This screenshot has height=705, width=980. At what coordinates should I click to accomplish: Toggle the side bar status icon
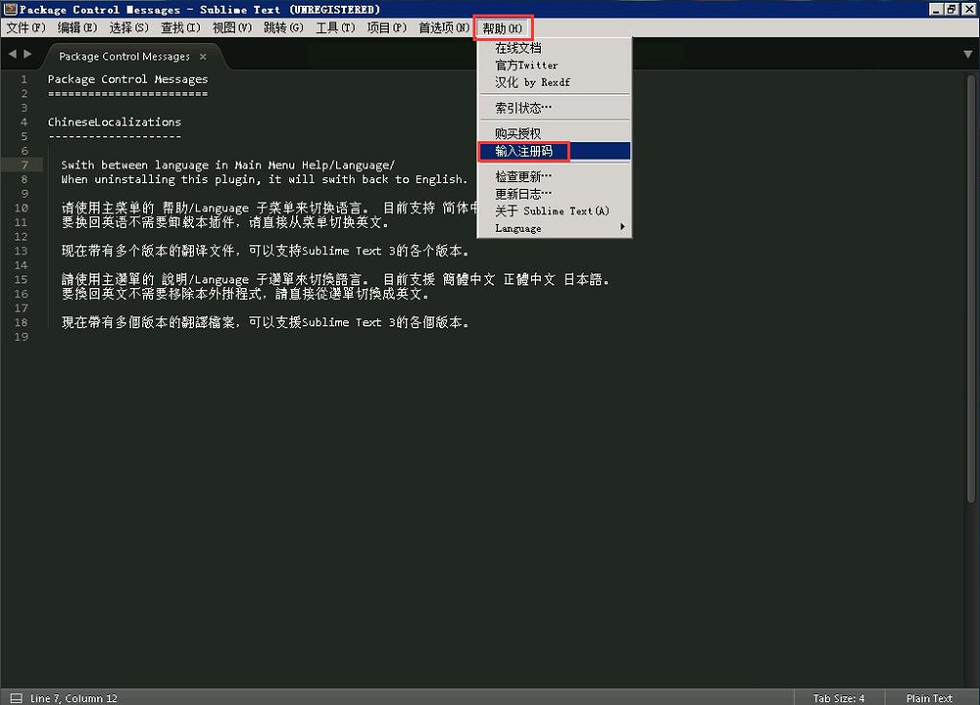point(16,698)
